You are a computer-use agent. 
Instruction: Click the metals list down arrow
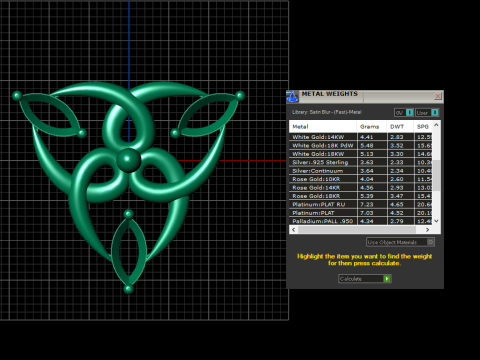(436, 221)
